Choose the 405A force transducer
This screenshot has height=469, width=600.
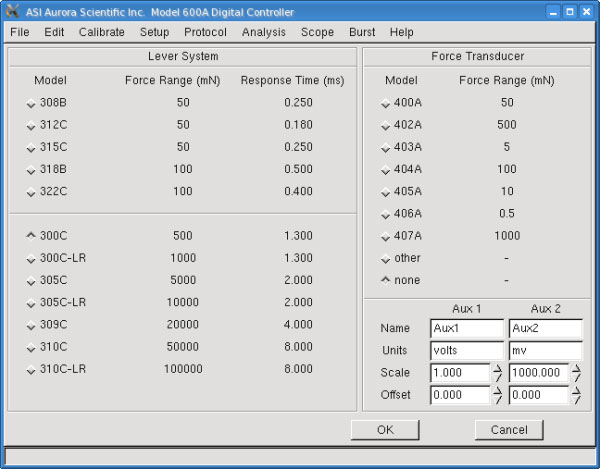pyautogui.click(x=385, y=192)
